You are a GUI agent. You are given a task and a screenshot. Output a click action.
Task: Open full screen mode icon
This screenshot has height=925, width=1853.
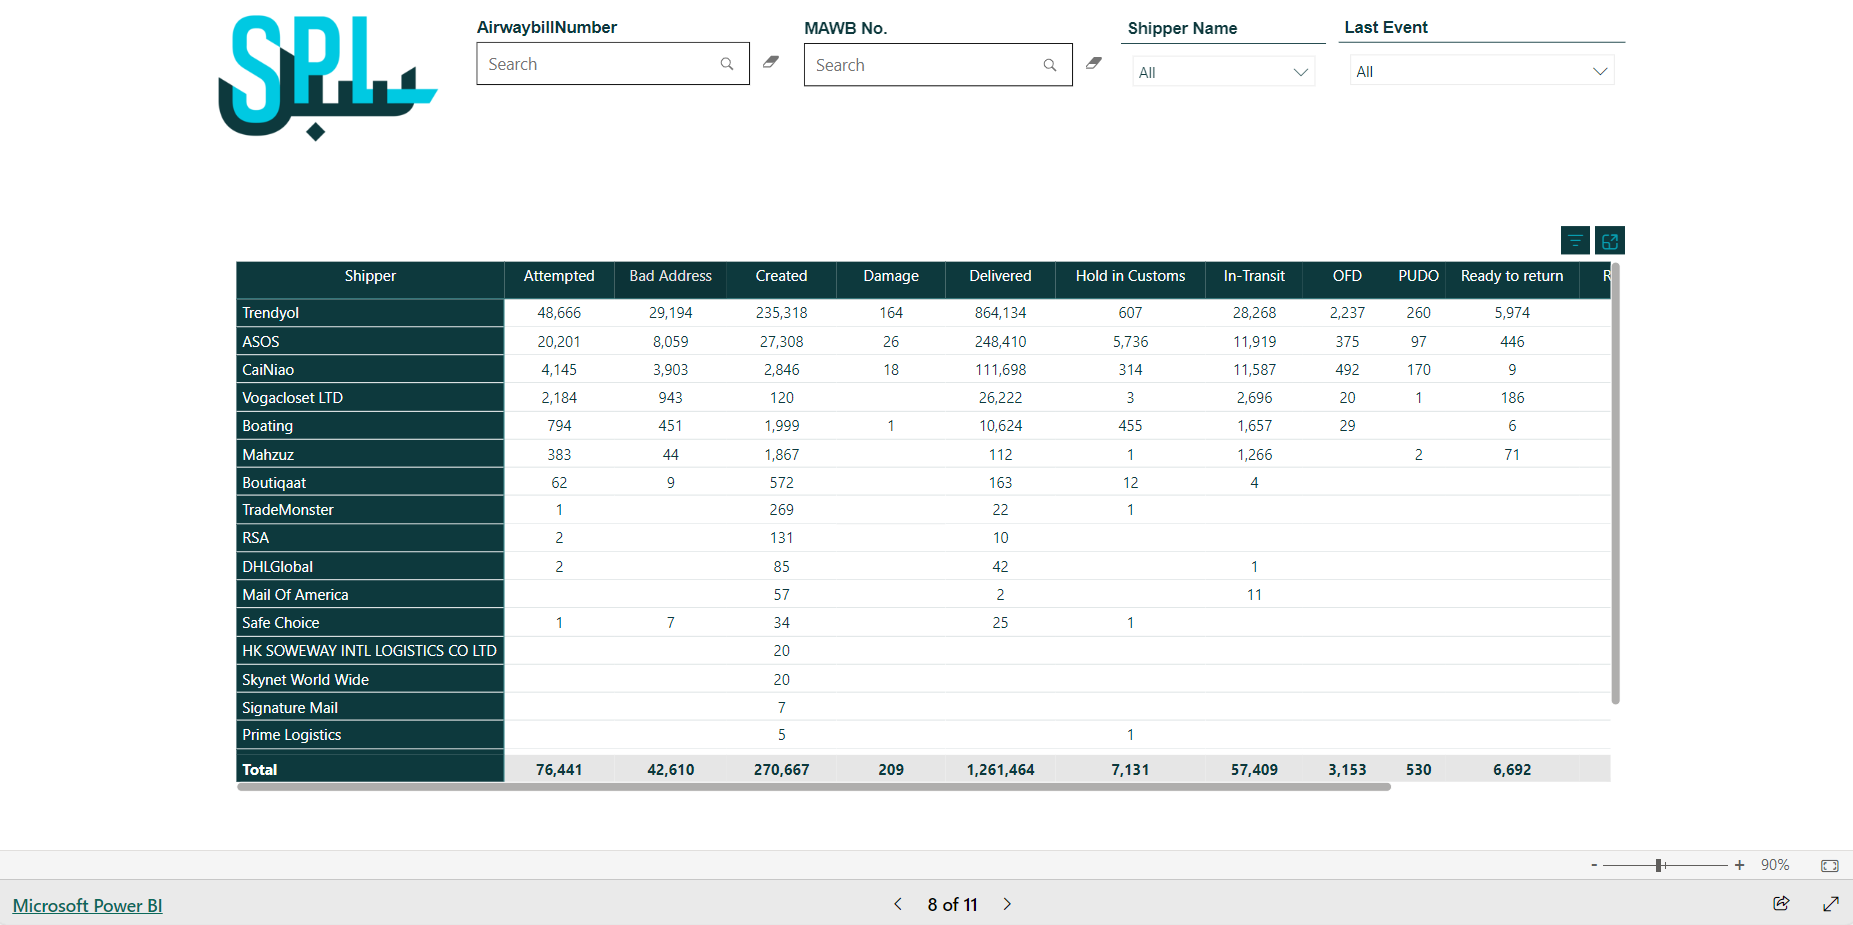[1831, 904]
